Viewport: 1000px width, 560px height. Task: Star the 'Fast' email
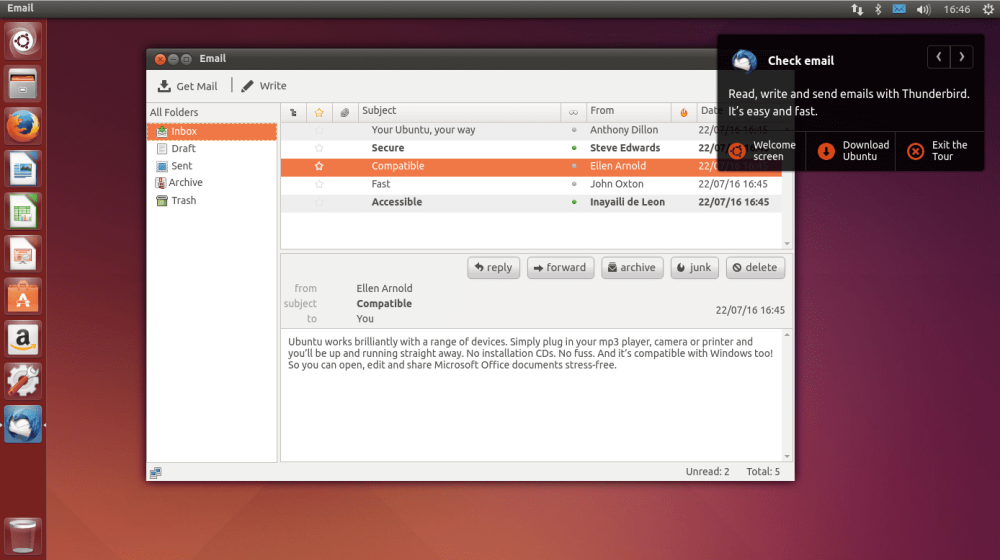(x=319, y=184)
